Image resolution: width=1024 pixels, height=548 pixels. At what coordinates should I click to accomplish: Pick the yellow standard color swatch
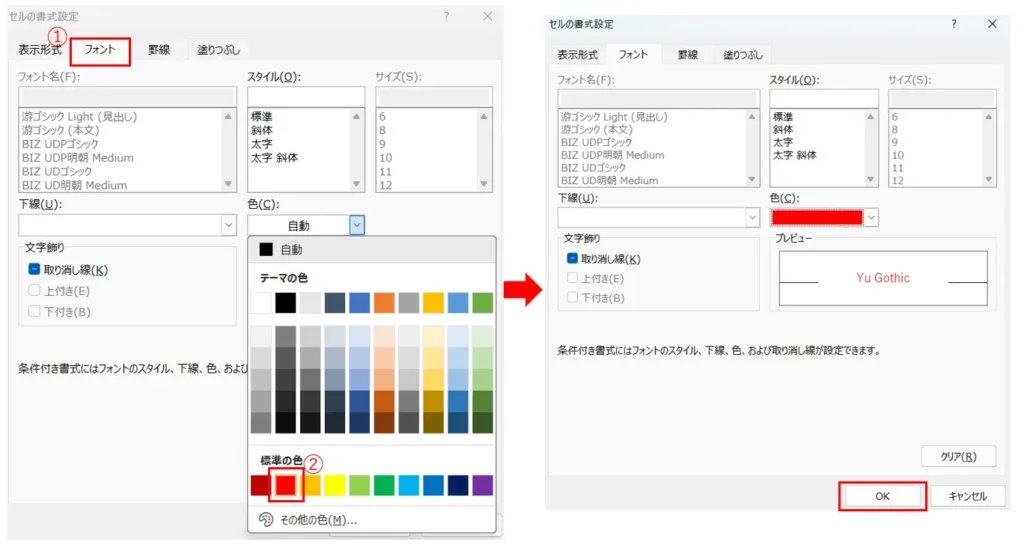click(335, 485)
